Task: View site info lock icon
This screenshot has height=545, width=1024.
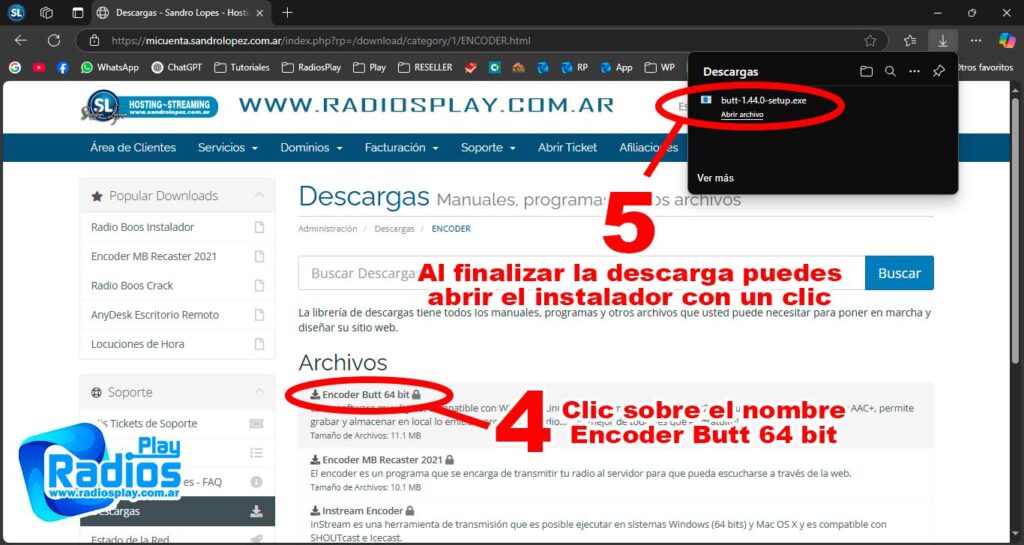Action: tap(95, 40)
